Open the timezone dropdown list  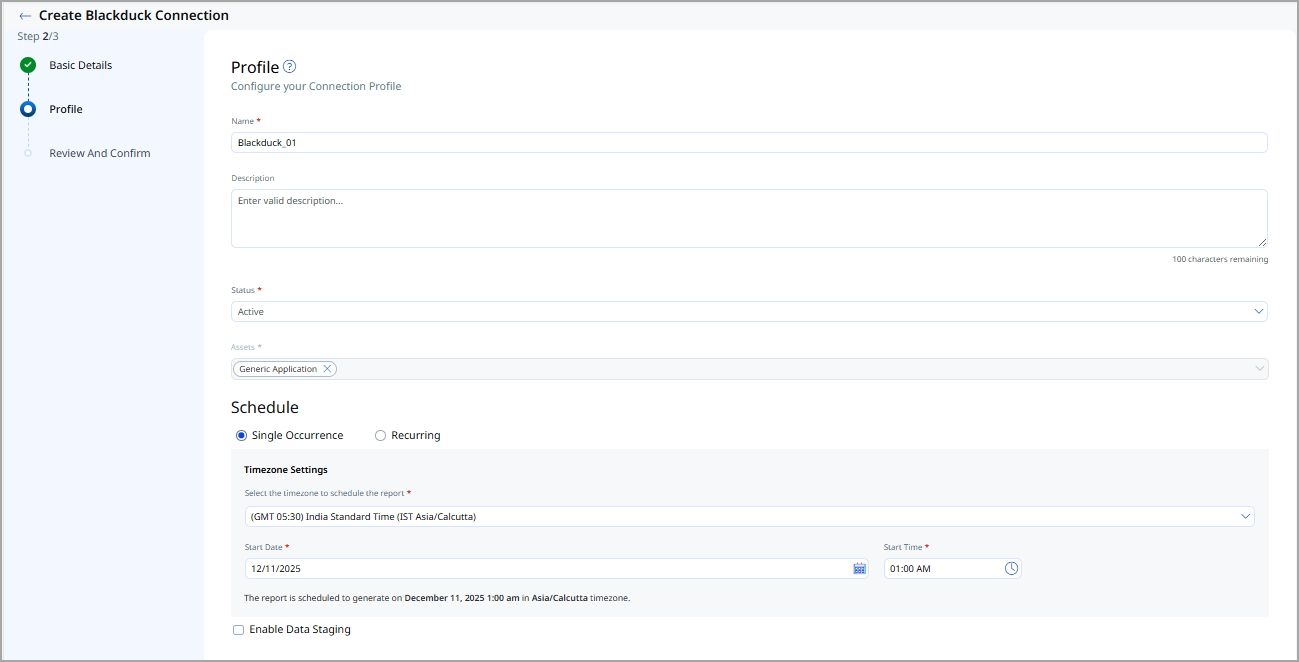click(x=749, y=517)
